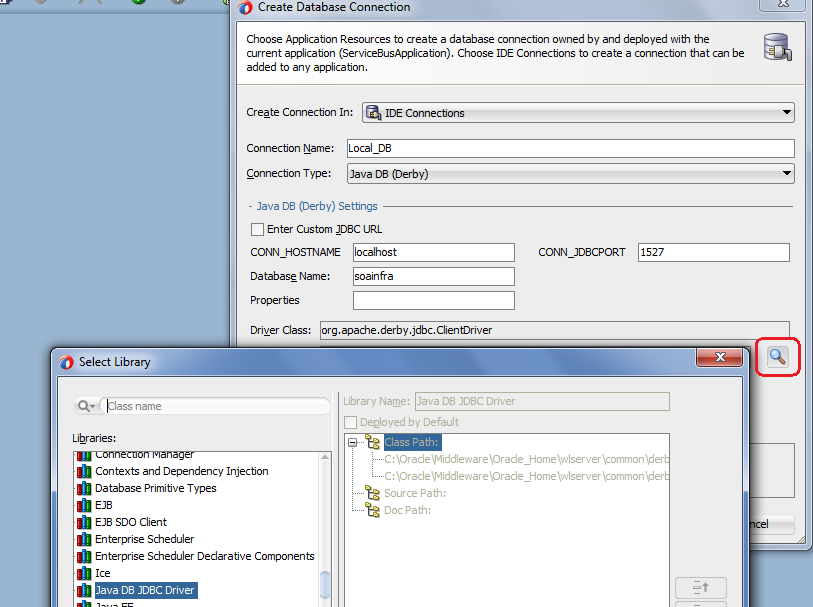The height and width of the screenshot is (607, 813).
Task: Click the magnifier browse driver library button
Action: [x=777, y=357]
